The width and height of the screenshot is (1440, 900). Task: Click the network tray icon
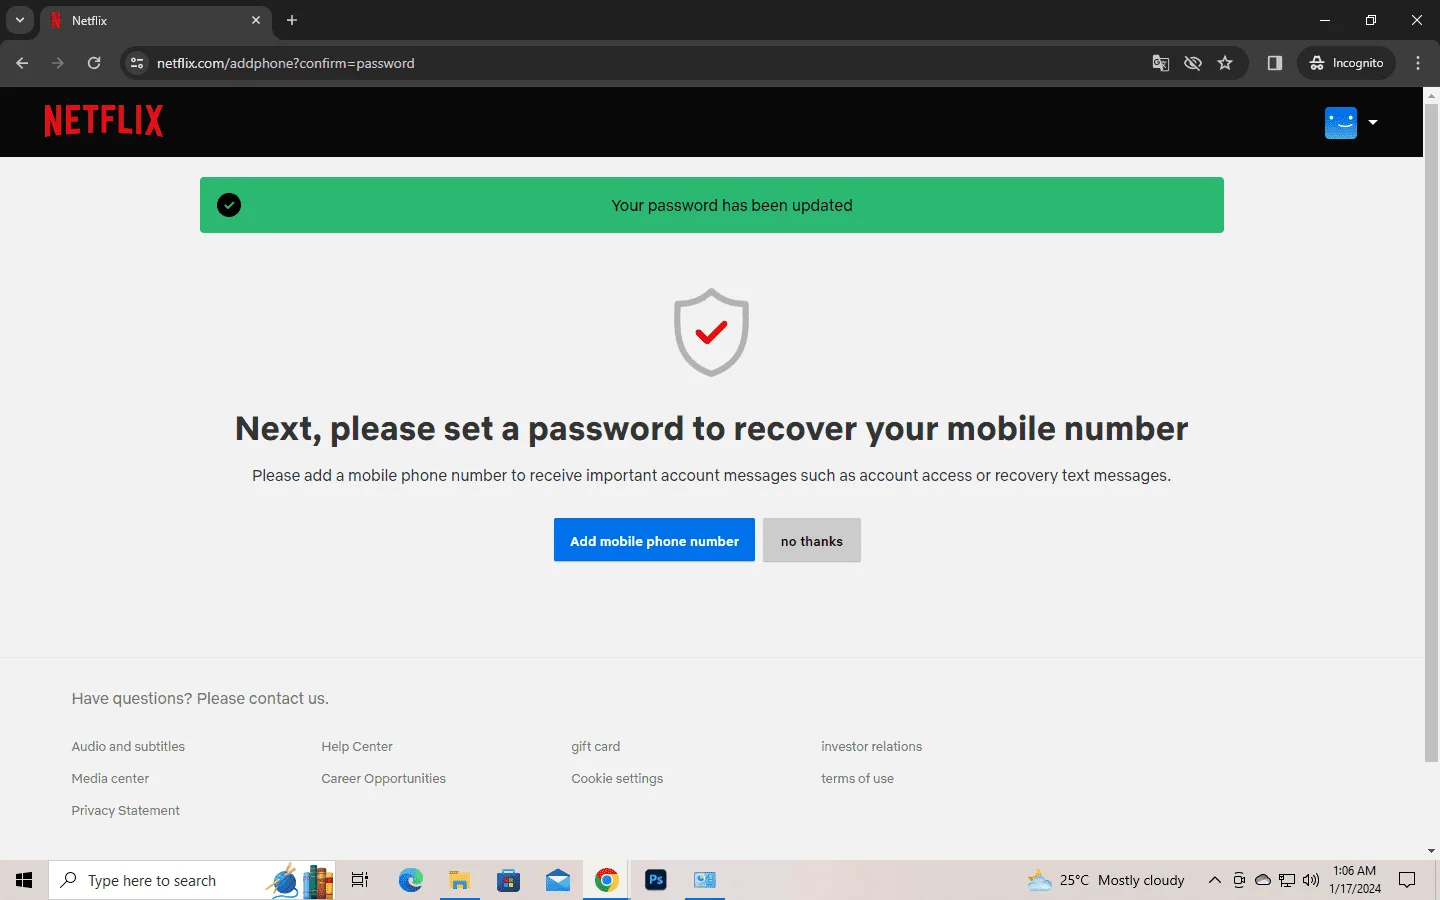(1287, 880)
